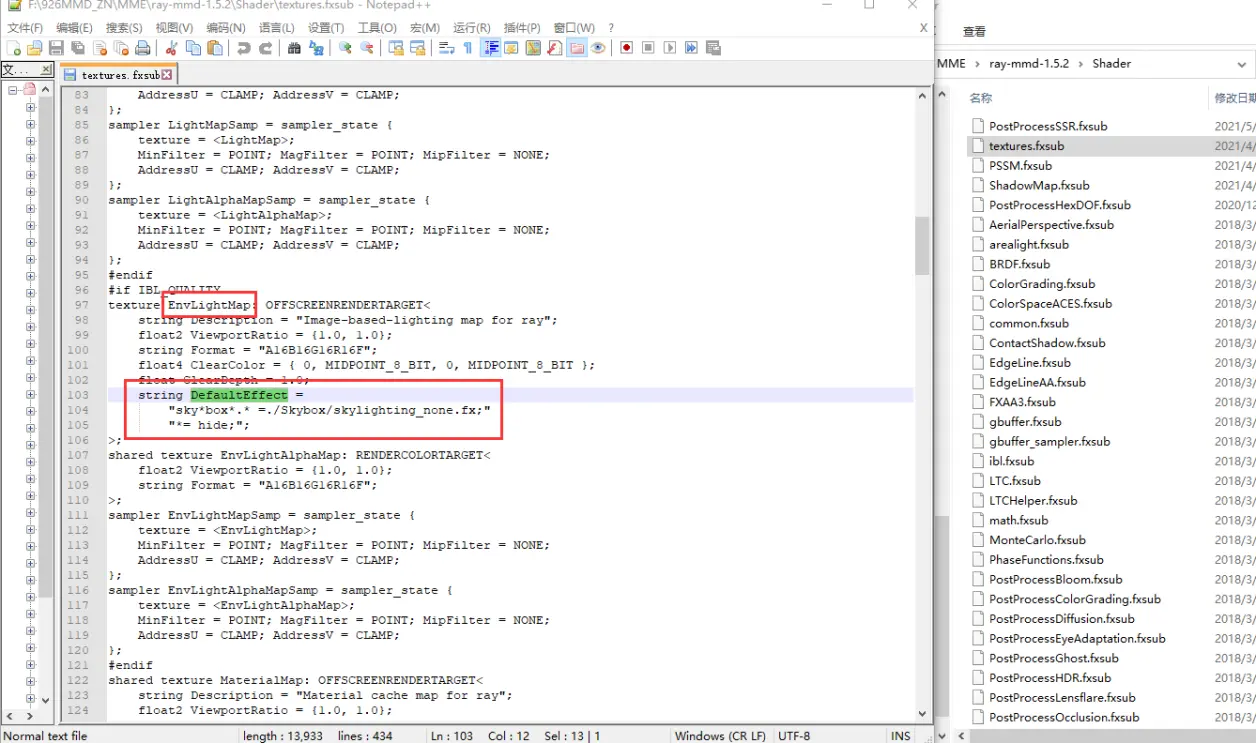Close the left side panel with its x
This screenshot has width=1256, height=743.
[46, 69]
